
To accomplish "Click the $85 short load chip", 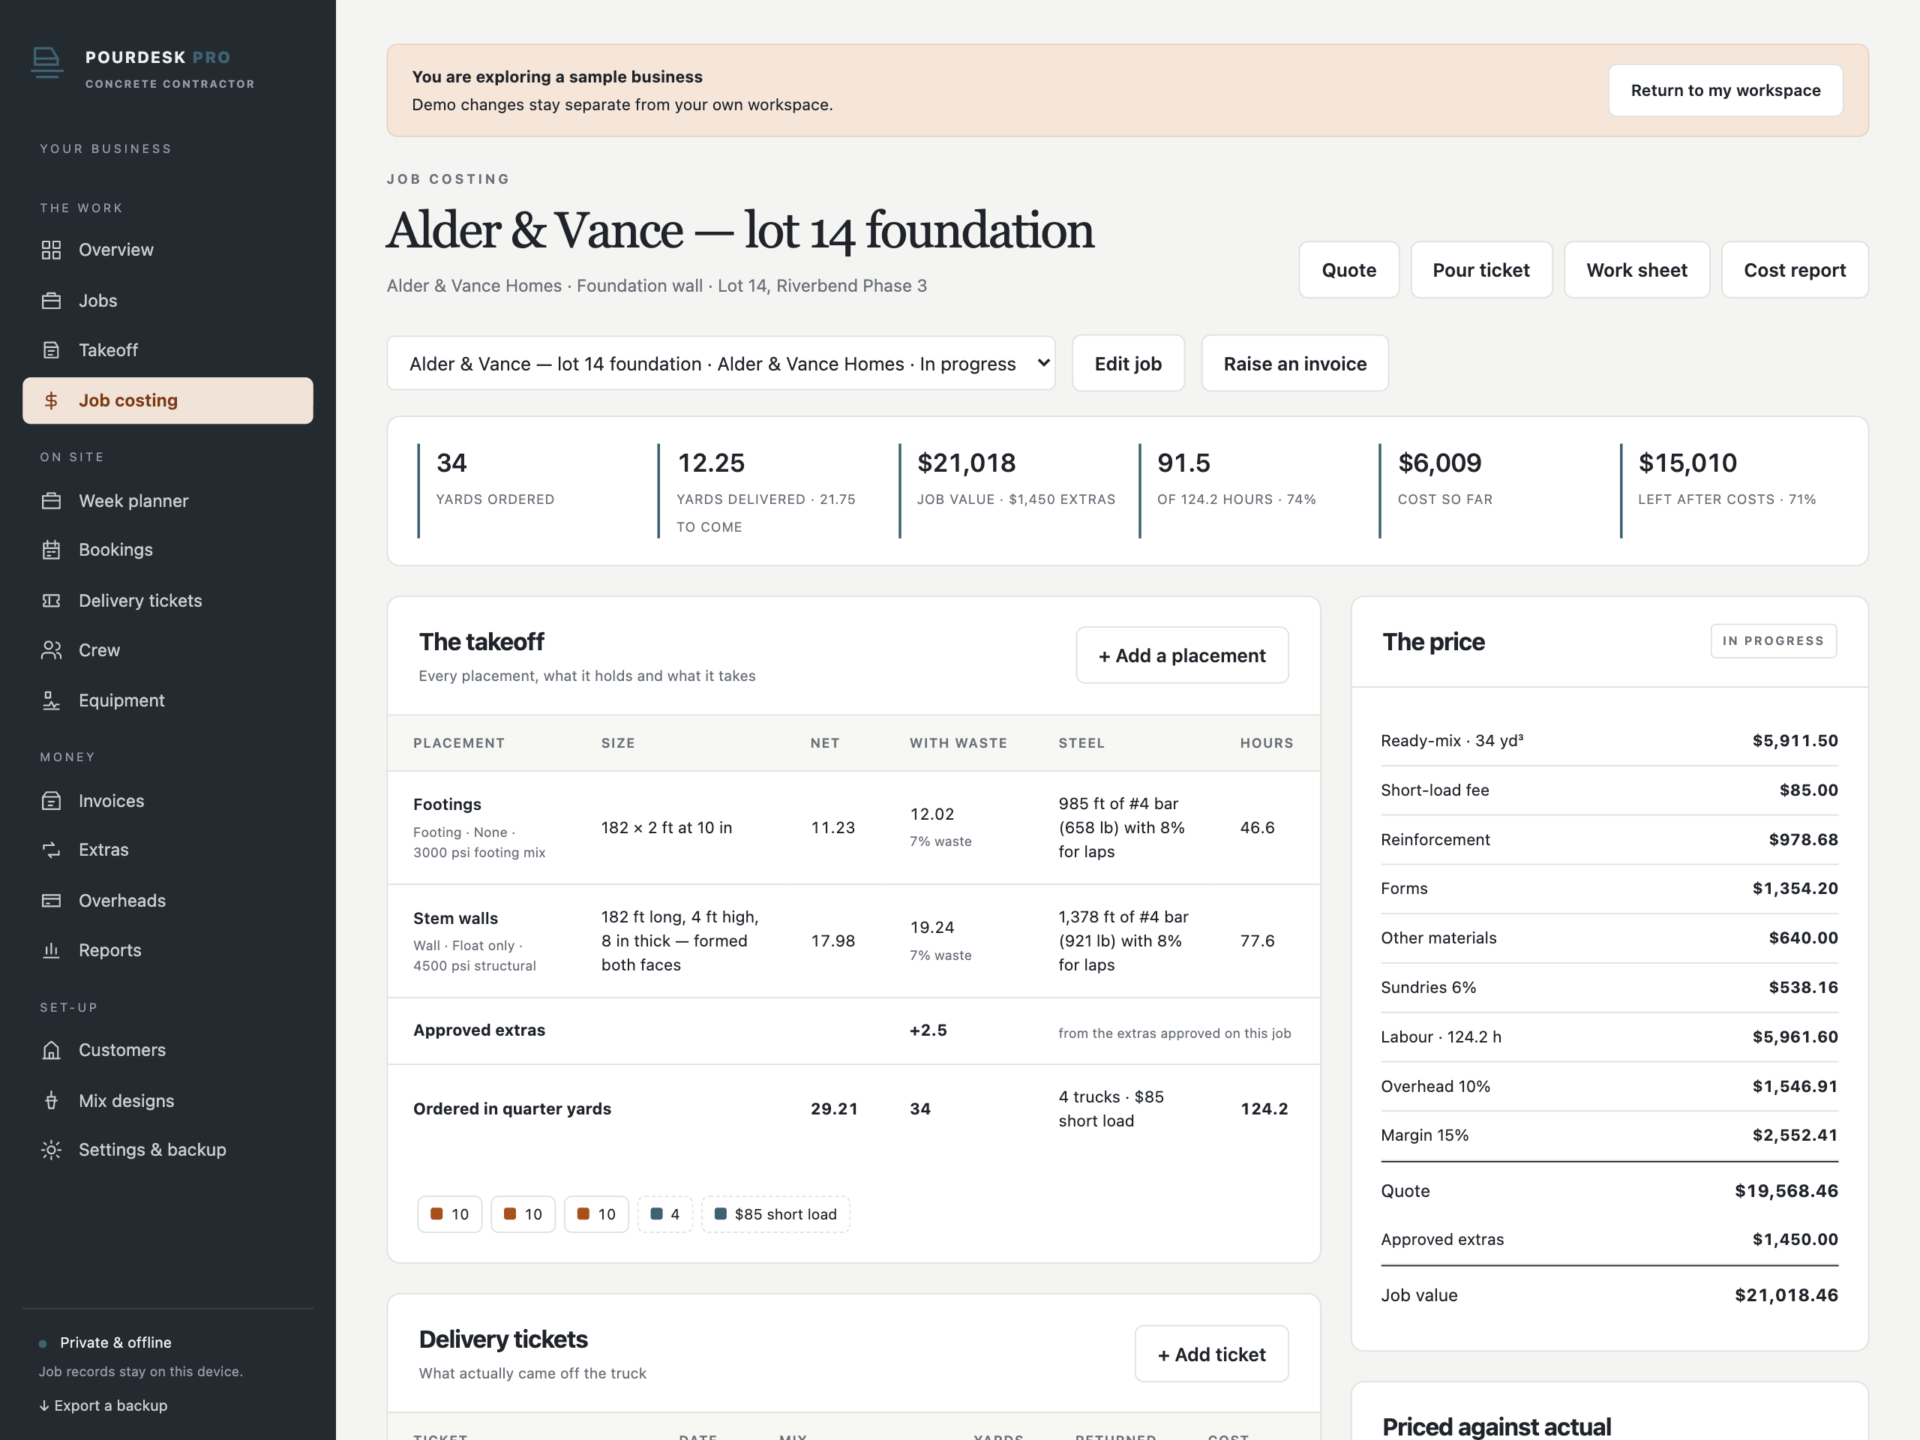I will coord(776,1214).
